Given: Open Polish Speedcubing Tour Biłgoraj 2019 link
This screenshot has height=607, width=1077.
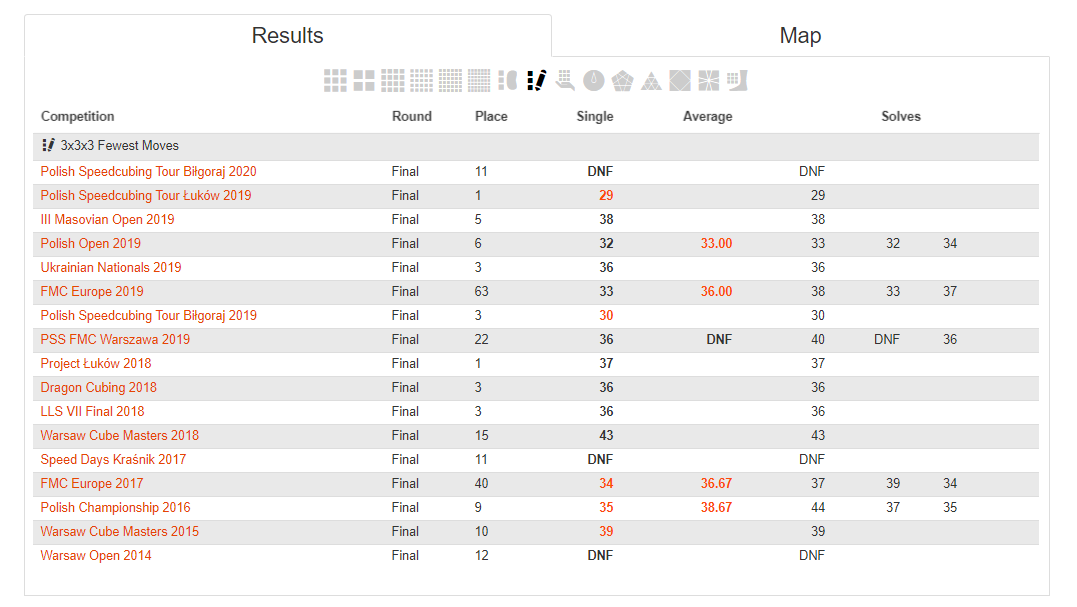Looking at the screenshot, I should click(148, 316).
